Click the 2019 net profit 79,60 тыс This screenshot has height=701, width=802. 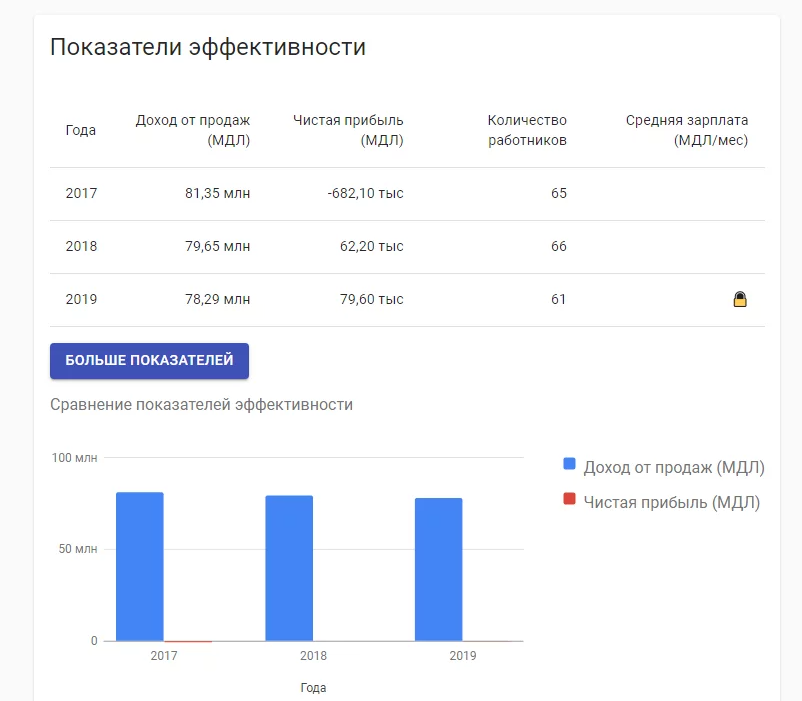[x=372, y=299]
